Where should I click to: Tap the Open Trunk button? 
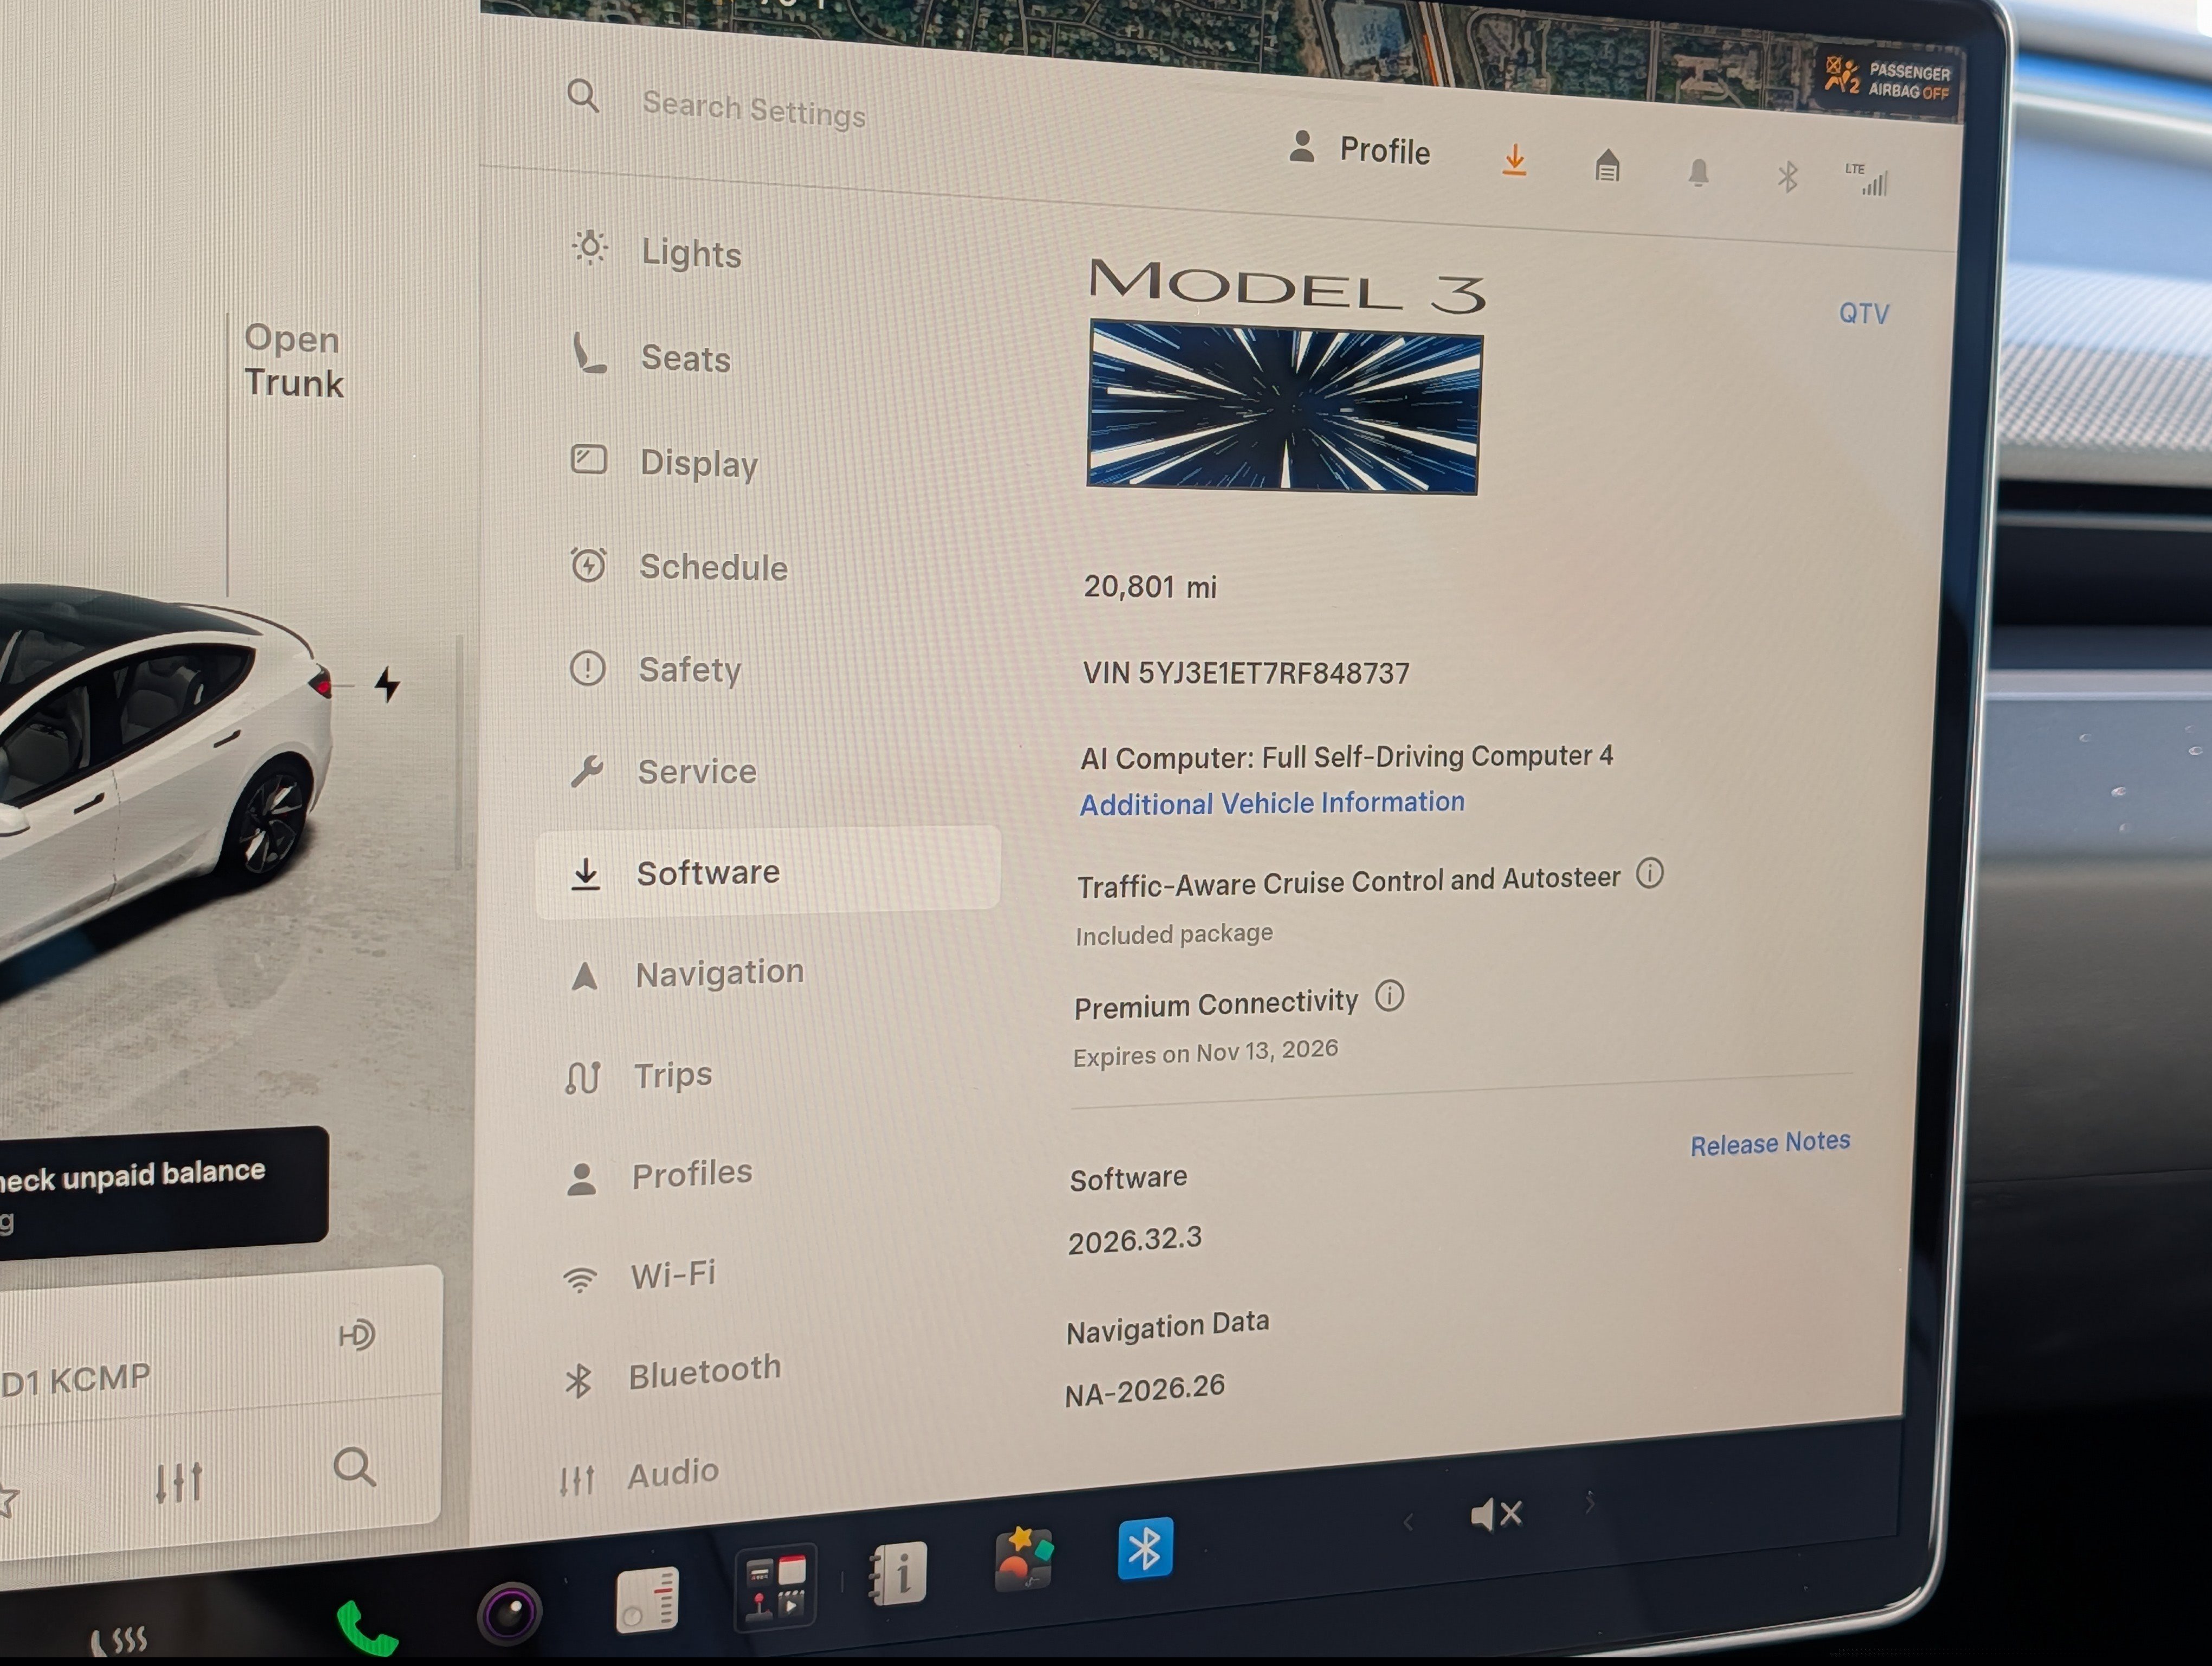click(x=293, y=360)
